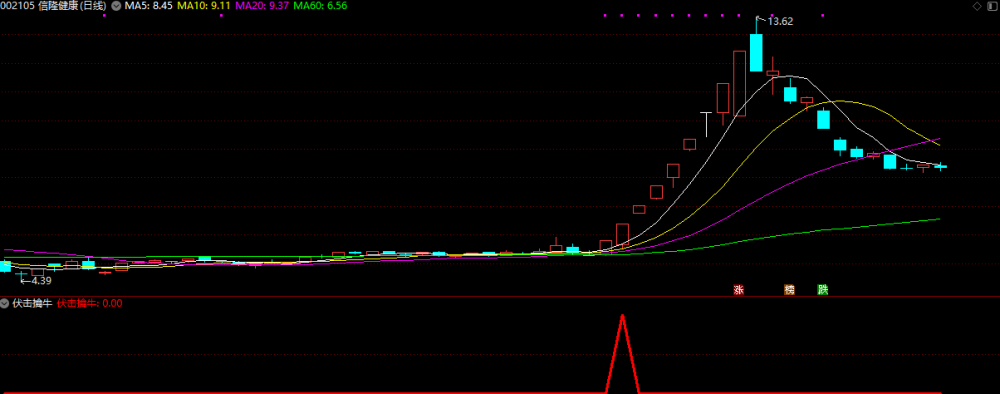1000x394 pixels.
Task: Click the 伏击擒牛 indicator name label
Action: coord(33,304)
